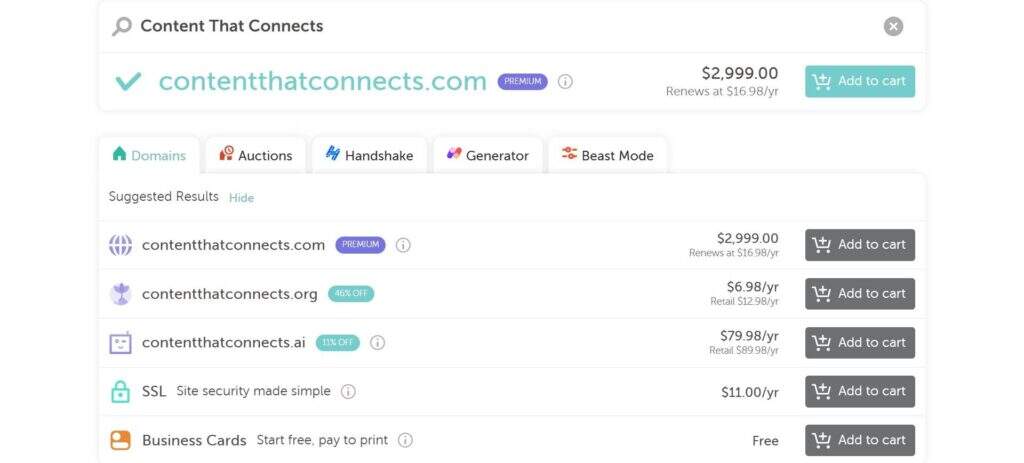The height and width of the screenshot is (463, 1024).
Task: Add contentthatconnects.org to cart
Action: 859,294
